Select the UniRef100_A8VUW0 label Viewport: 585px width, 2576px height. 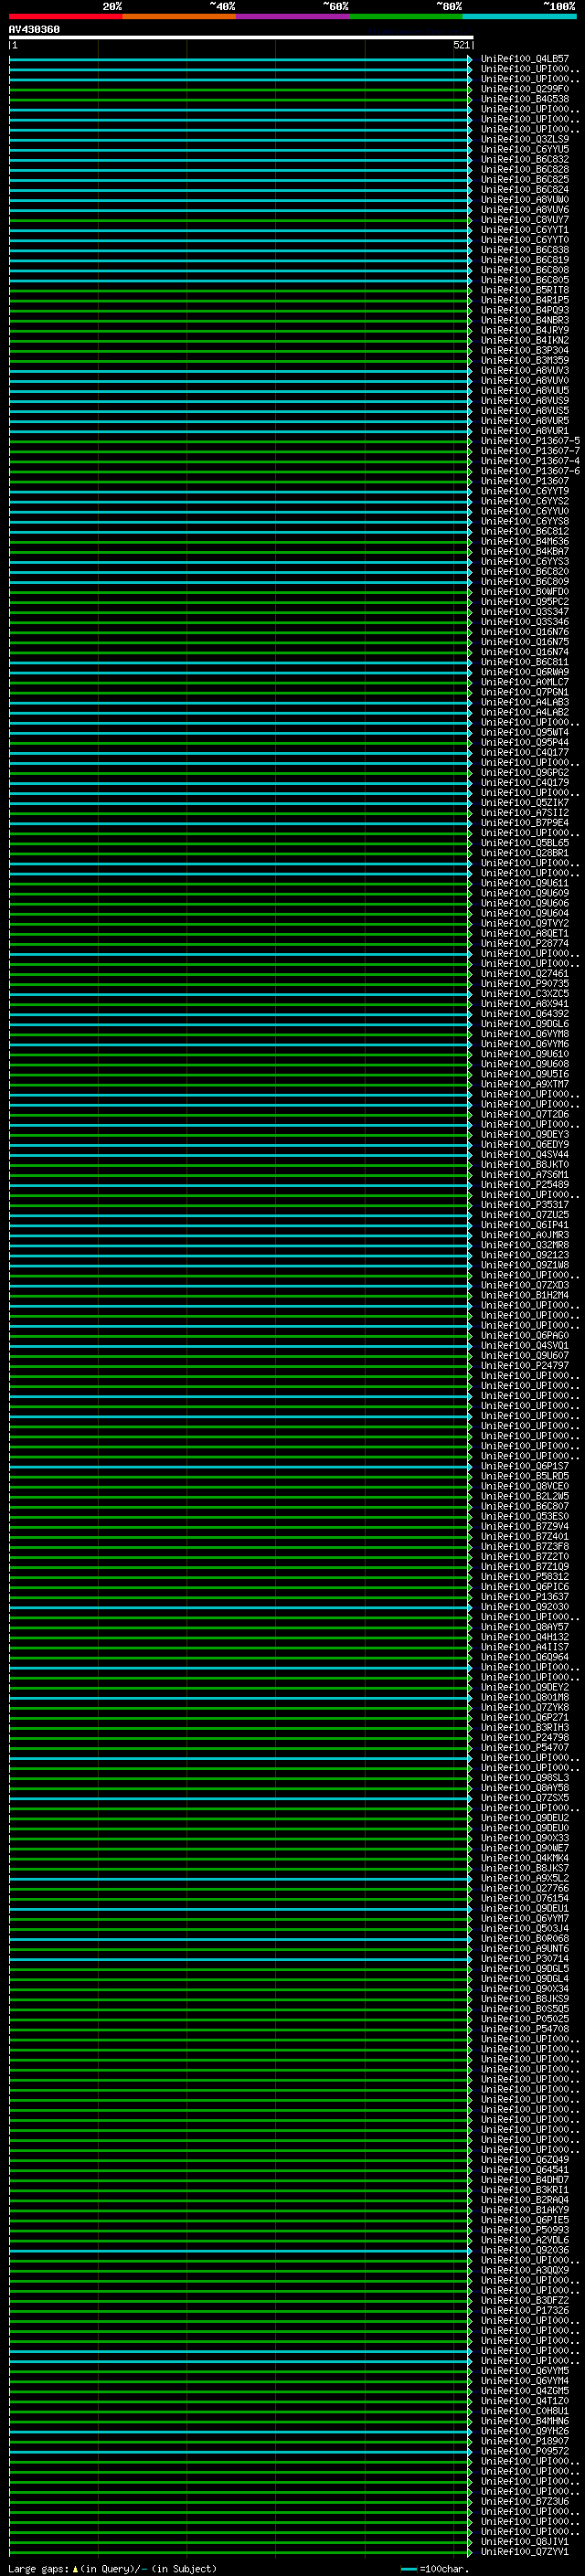pyautogui.click(x=525, y=199)
